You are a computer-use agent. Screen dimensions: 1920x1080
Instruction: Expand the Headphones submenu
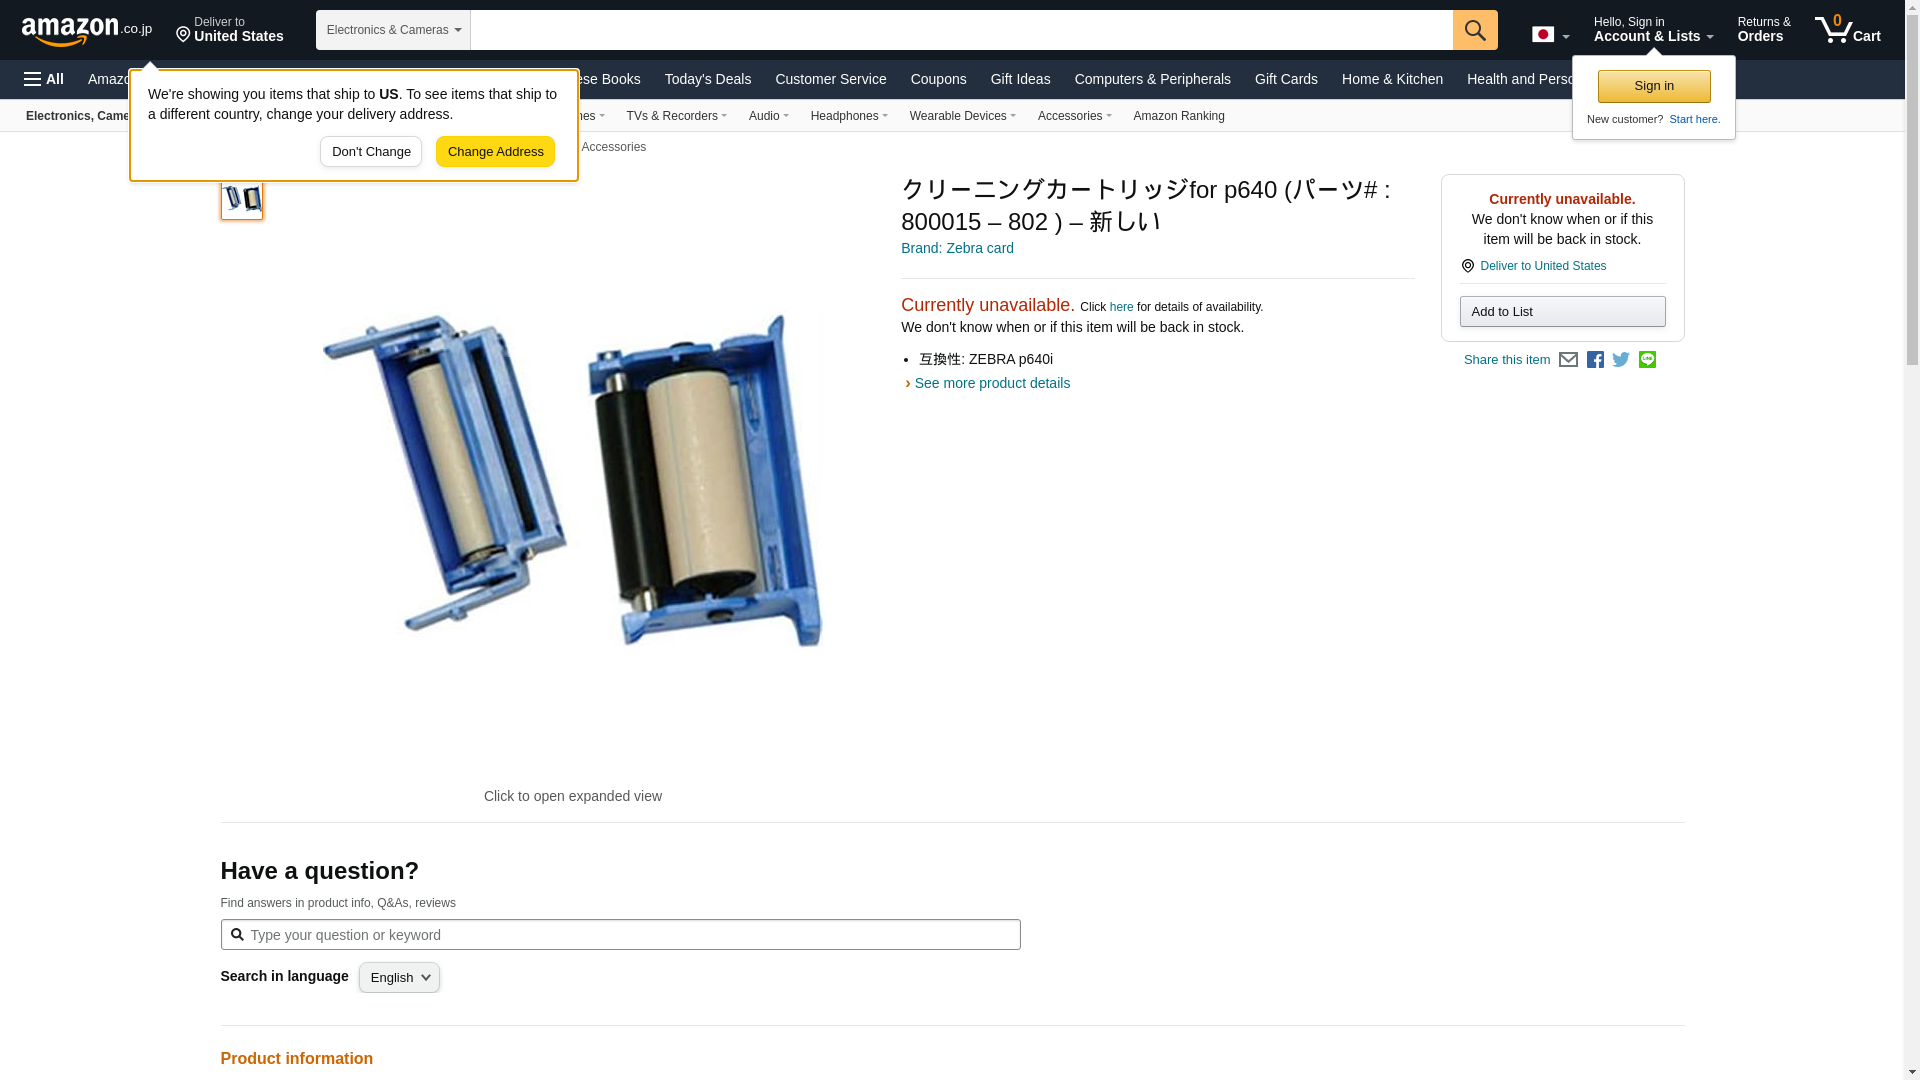pos(849,116)
